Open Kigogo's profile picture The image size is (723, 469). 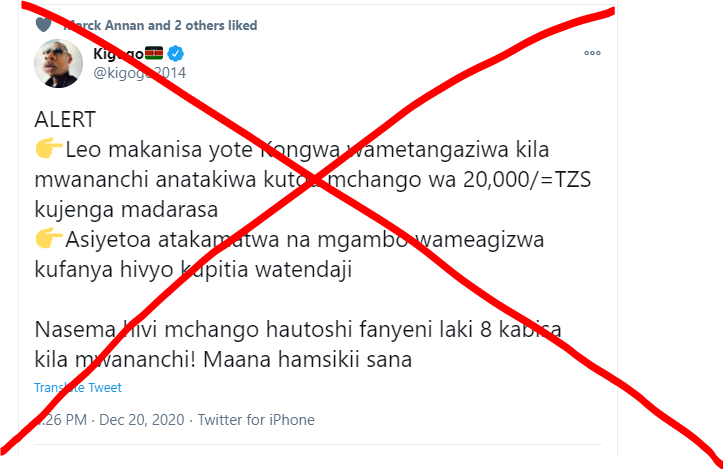59,64
